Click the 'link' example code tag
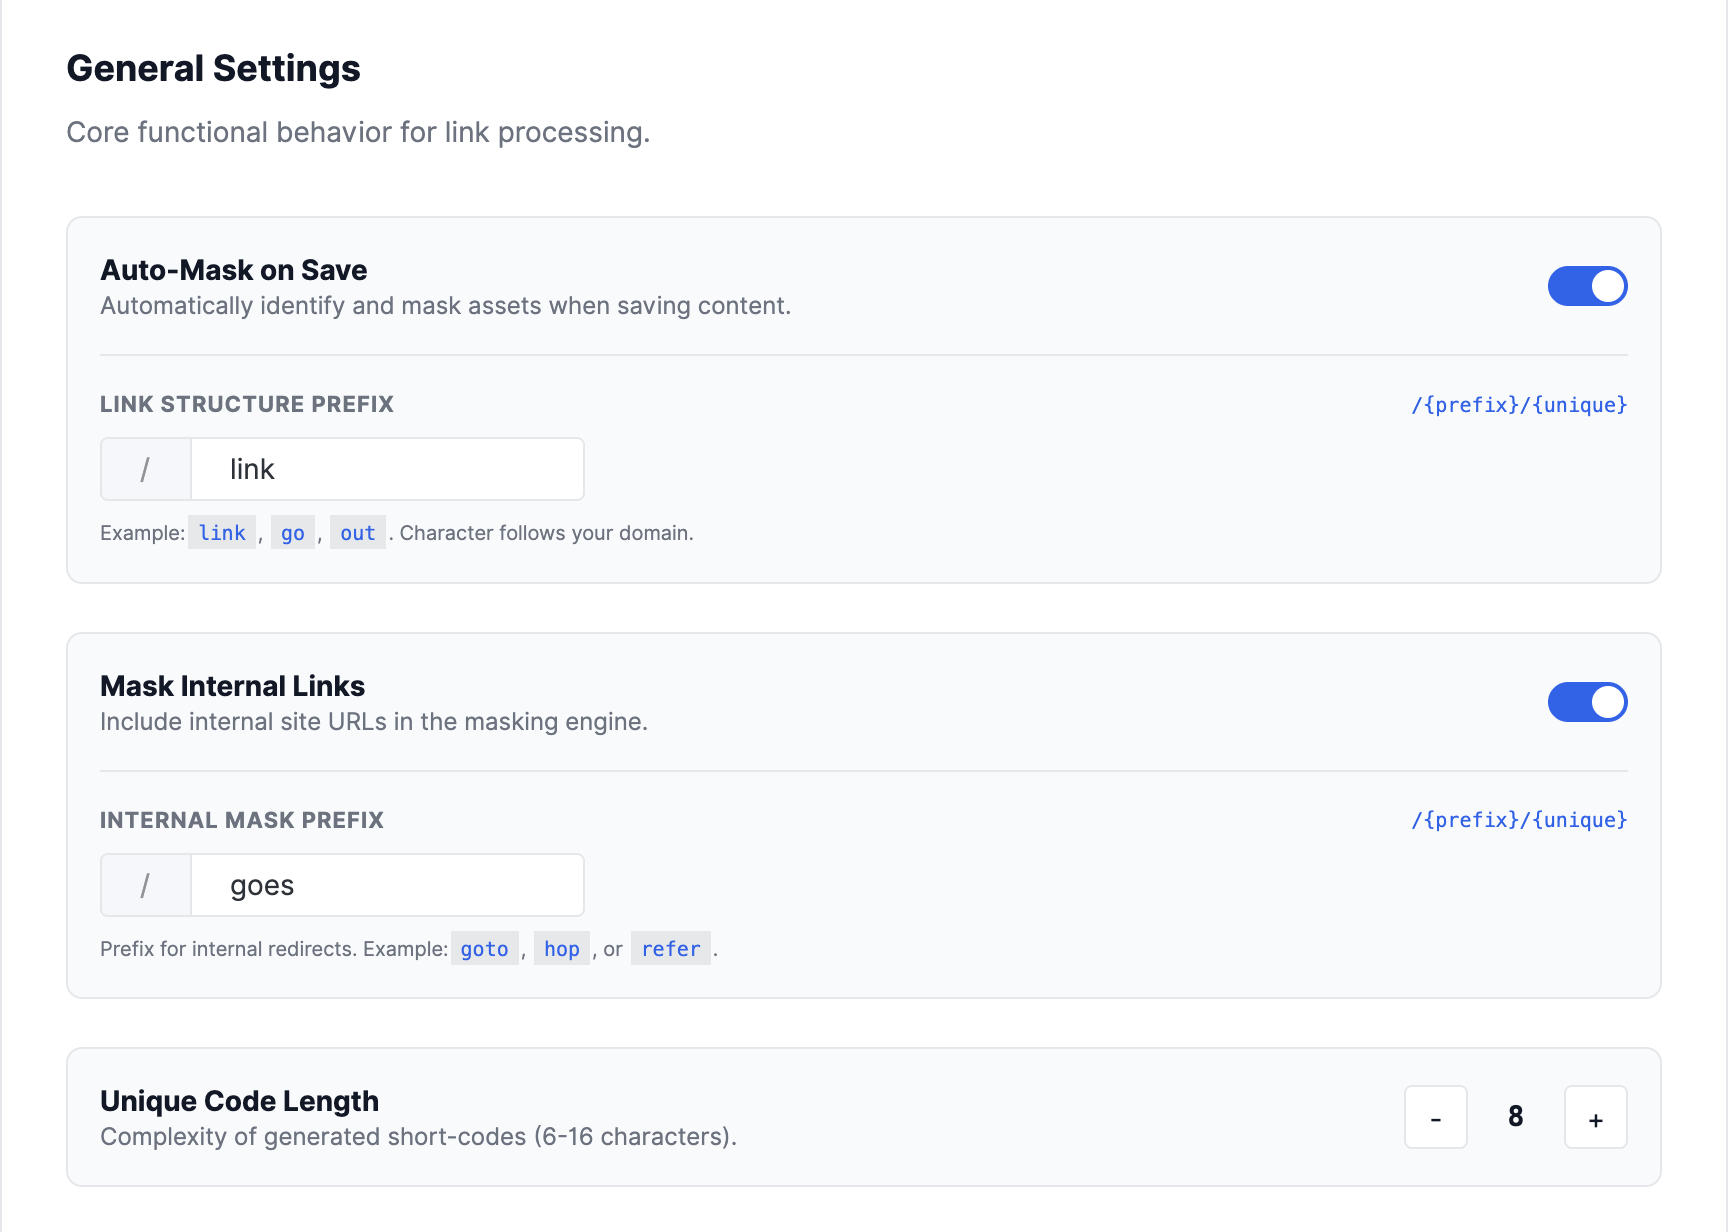Image resolution: width=1728 pixels, height=1232 pixels. click(222, 533)
